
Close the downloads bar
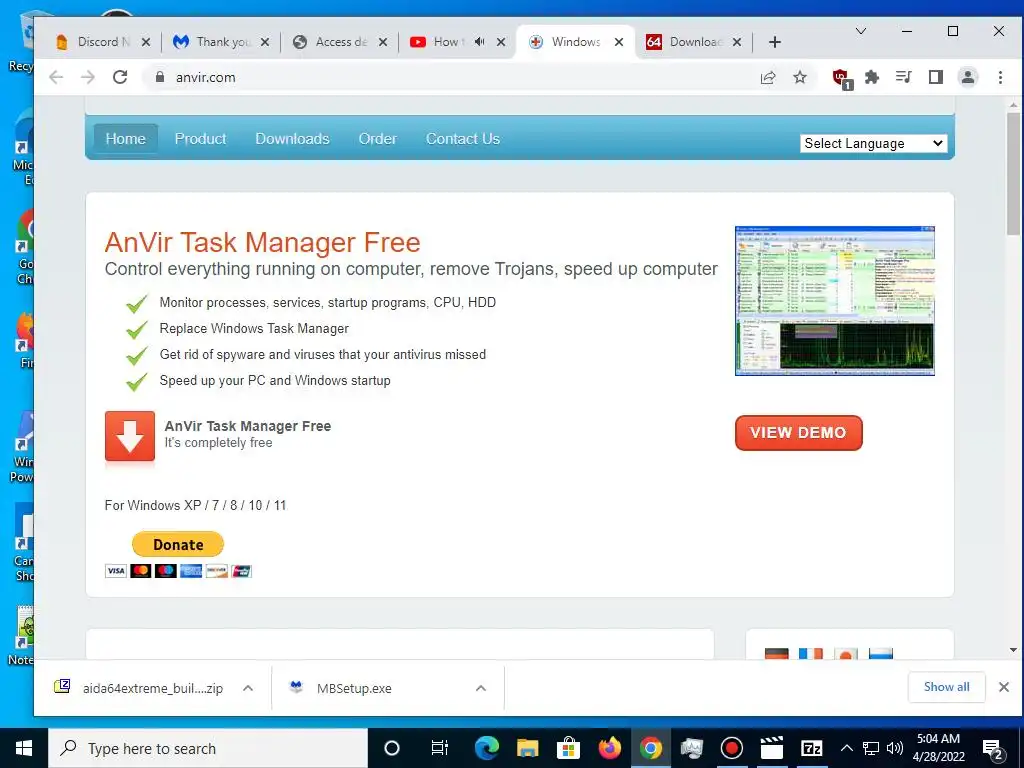(x=1004, y=686)
